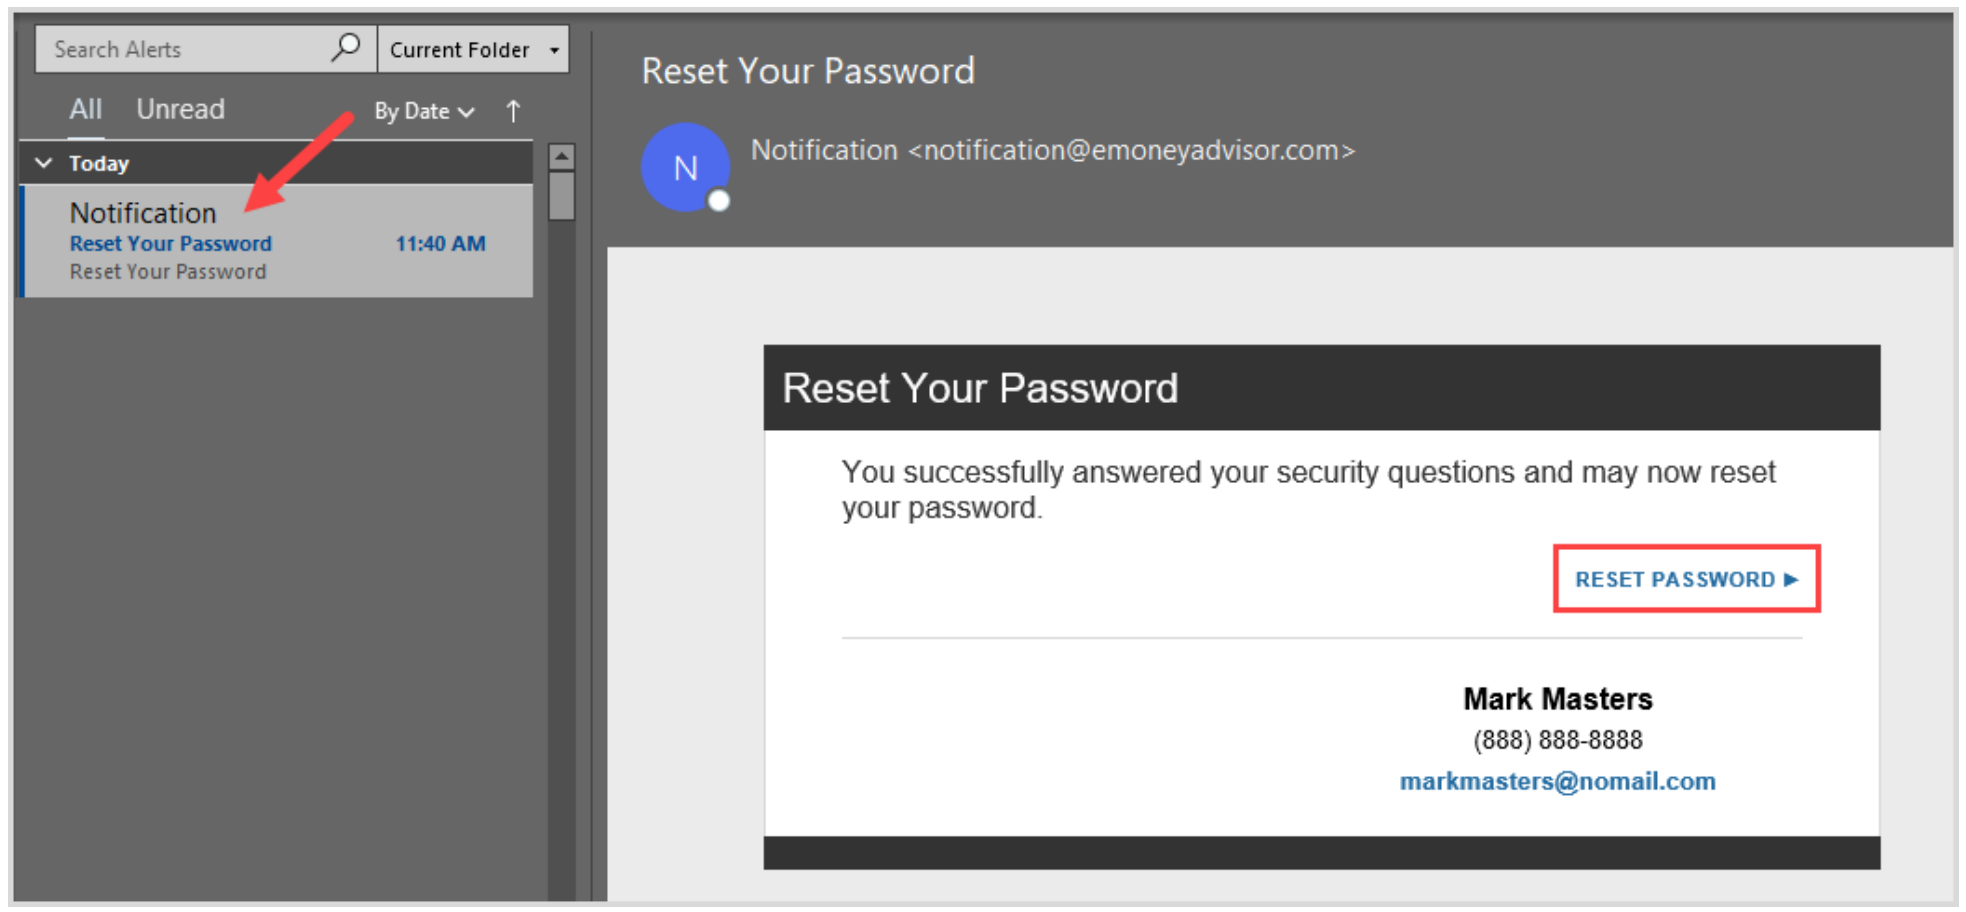Click the Reset Your Password subject line in list
The width and height of the screenshot is (1966, 912).
(x=171, y=244)
